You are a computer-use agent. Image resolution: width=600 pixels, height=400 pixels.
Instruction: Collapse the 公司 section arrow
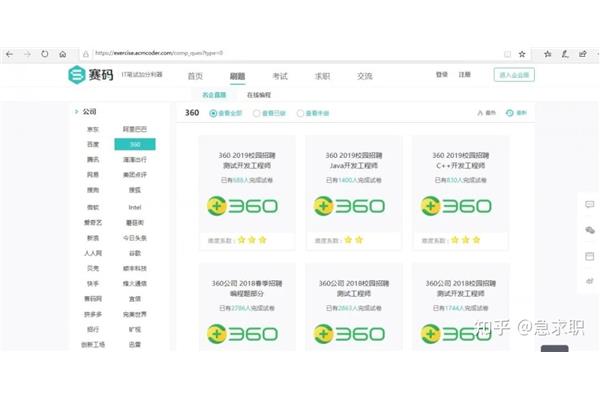pos(76,112)
